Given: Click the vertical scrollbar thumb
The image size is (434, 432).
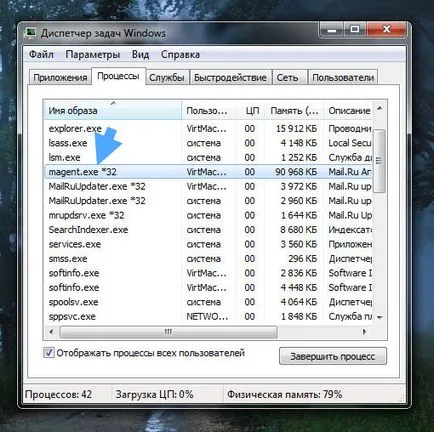Looking at the screenshot, I should (x=380, y=161).
